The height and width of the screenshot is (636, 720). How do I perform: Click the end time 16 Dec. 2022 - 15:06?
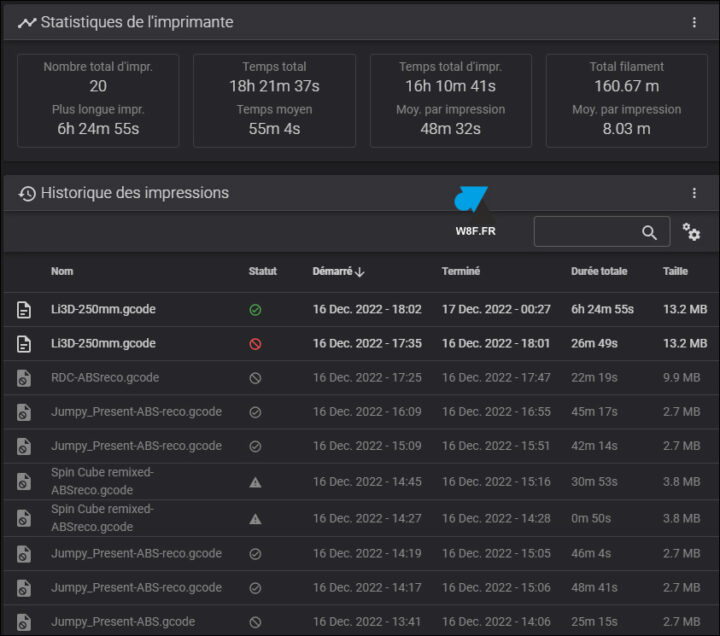496,587
